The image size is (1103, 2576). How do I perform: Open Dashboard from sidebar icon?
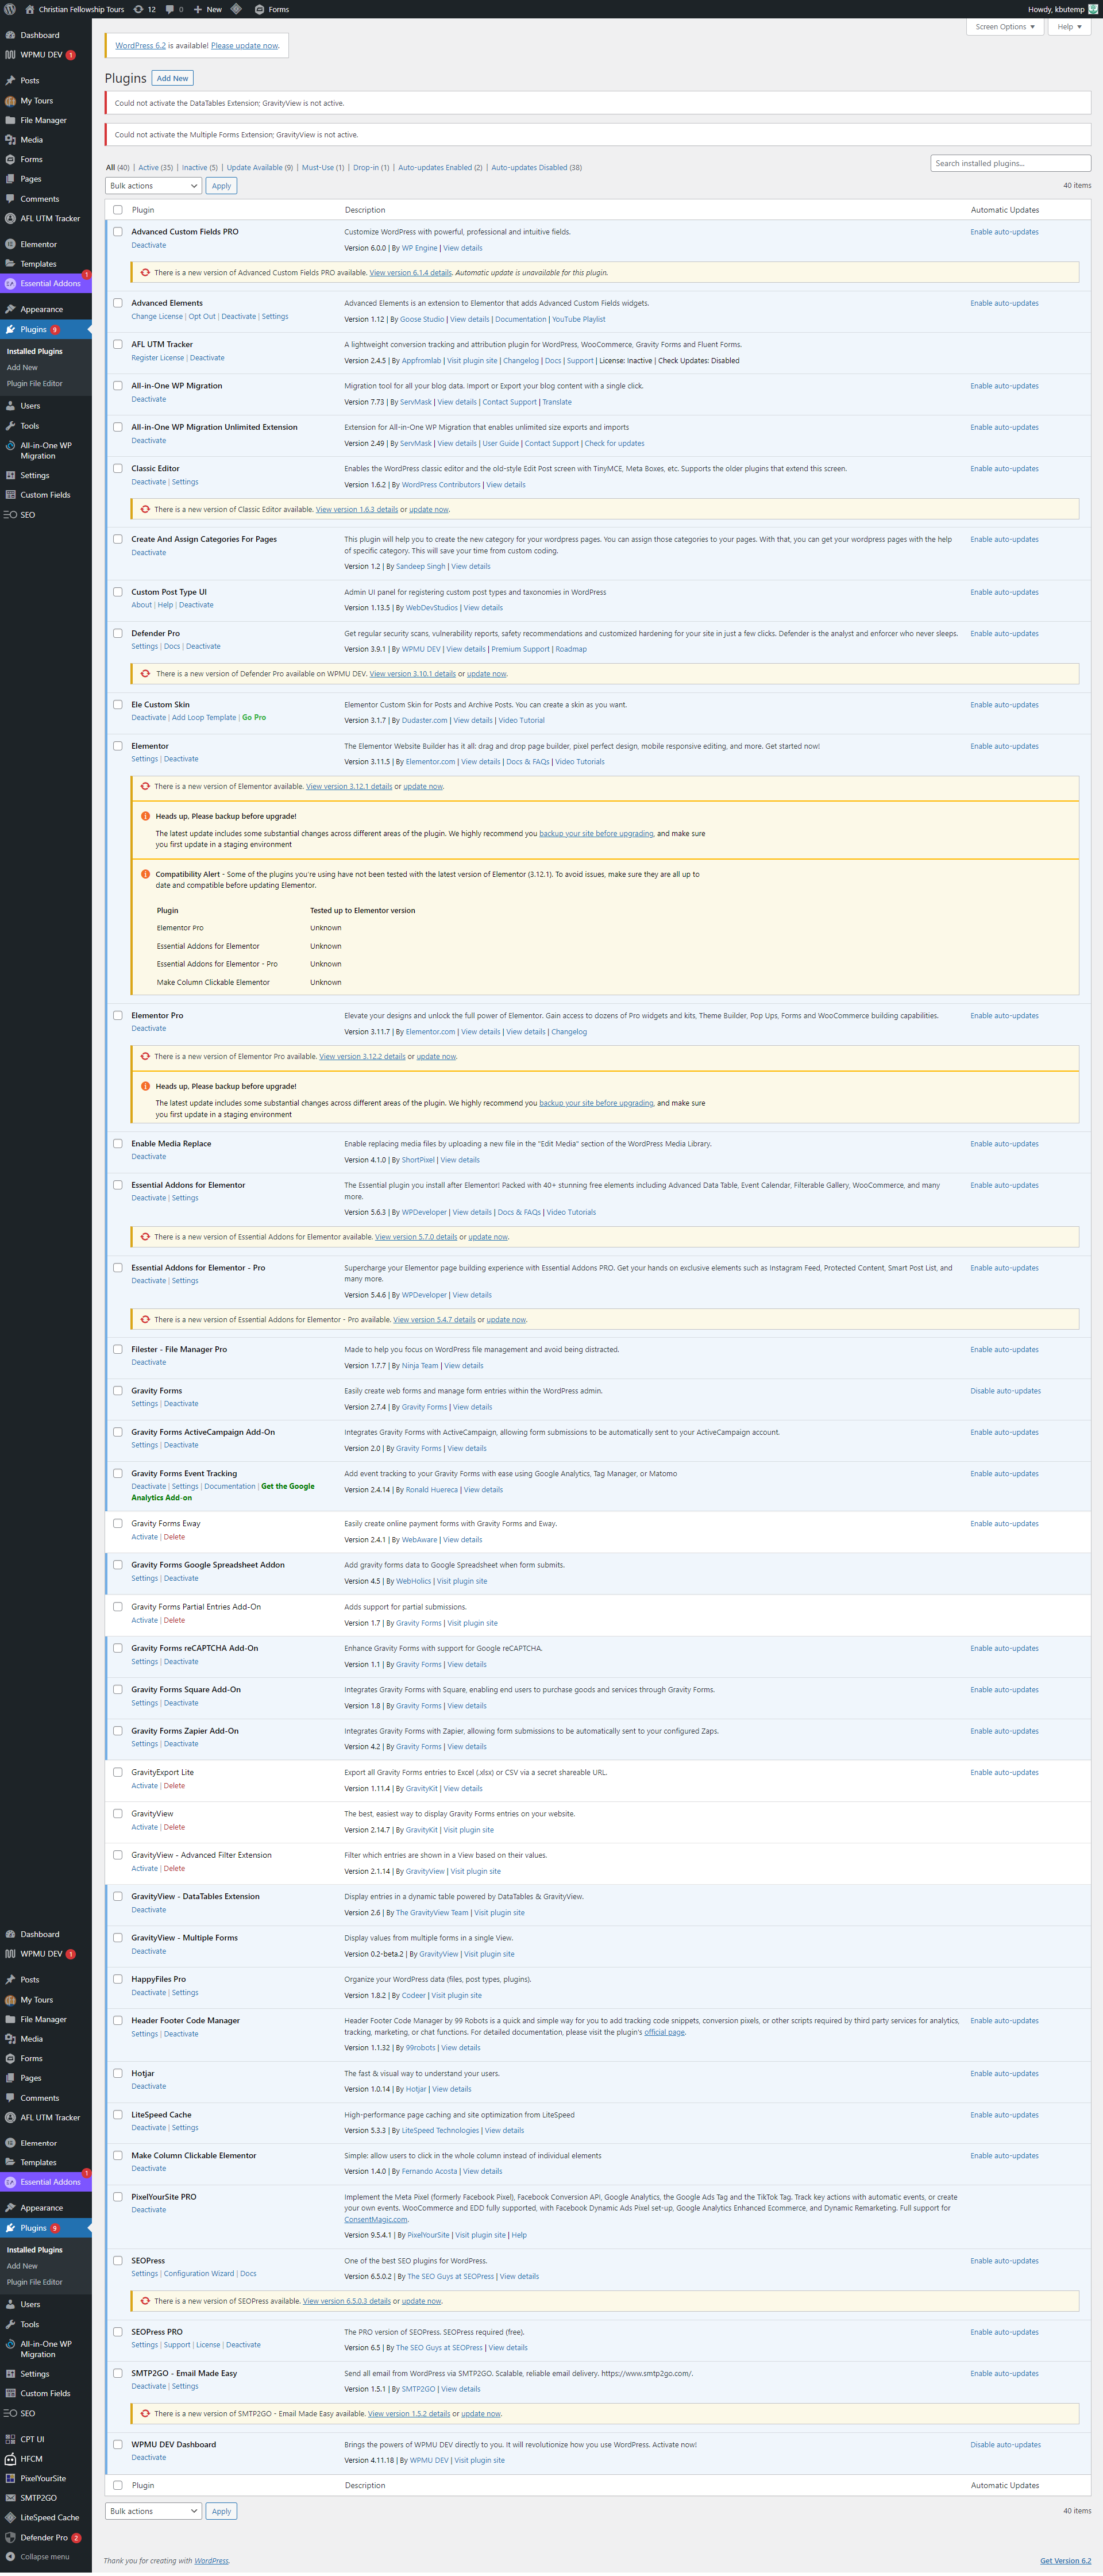pyautogui.click(x=10, y=35)
